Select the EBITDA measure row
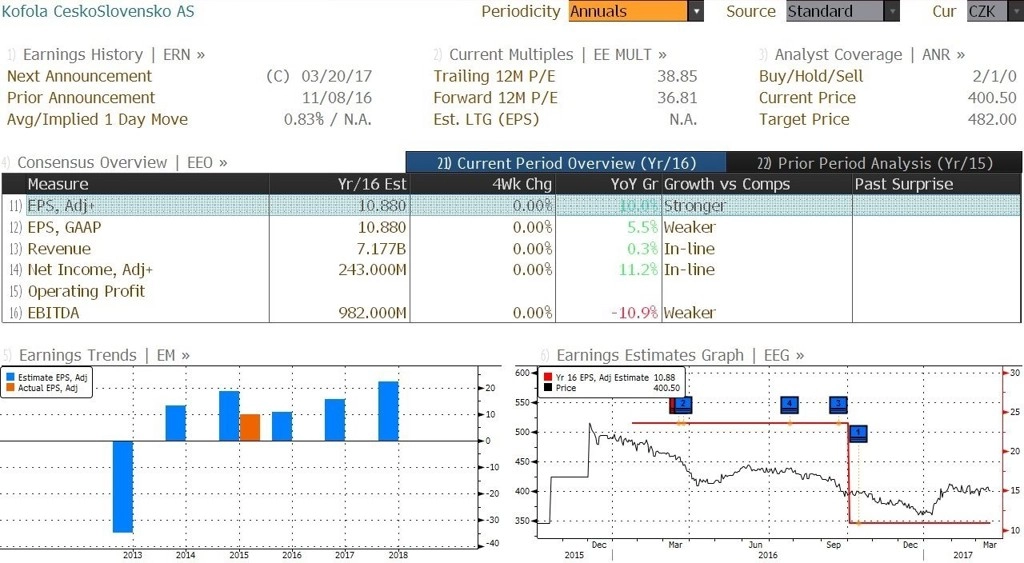This screenshot has height=563, width=1024. [x=511, y=313]
